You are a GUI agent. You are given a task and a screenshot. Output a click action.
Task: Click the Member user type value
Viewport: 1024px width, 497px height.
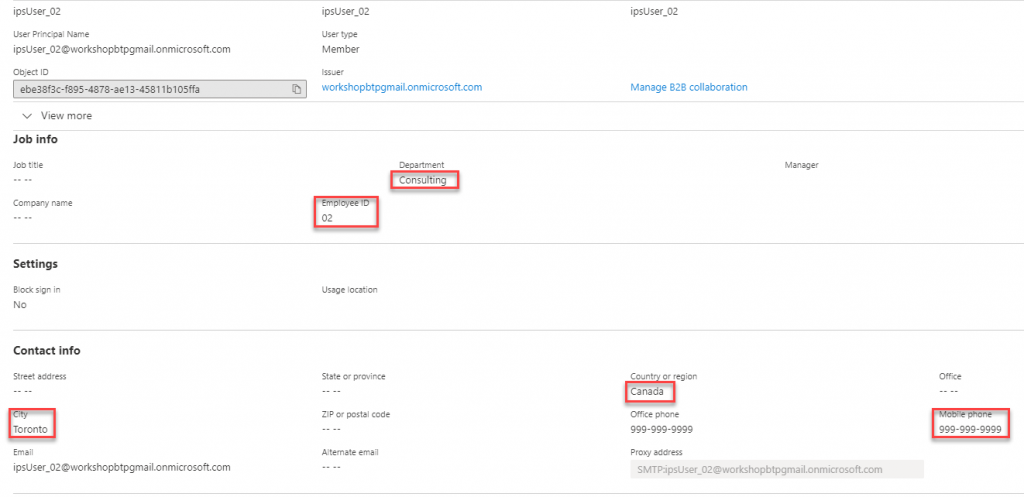[341, 49]
